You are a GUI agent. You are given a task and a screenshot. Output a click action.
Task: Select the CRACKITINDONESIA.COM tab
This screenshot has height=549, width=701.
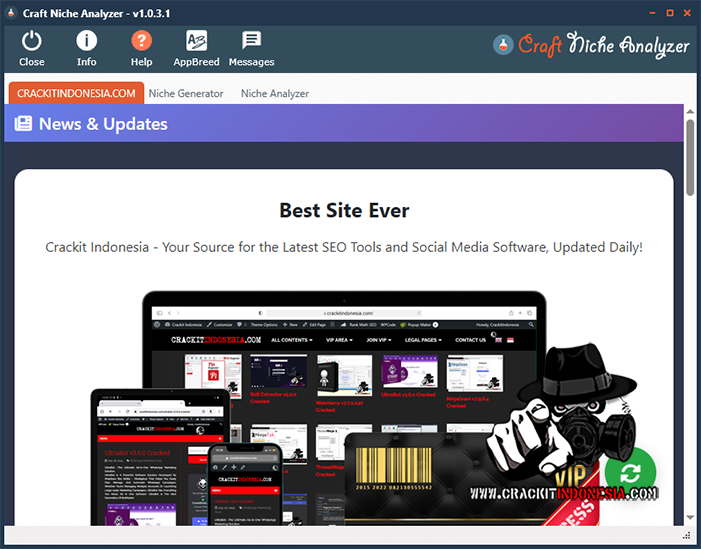pyautogui.click(x=76, y=93)
